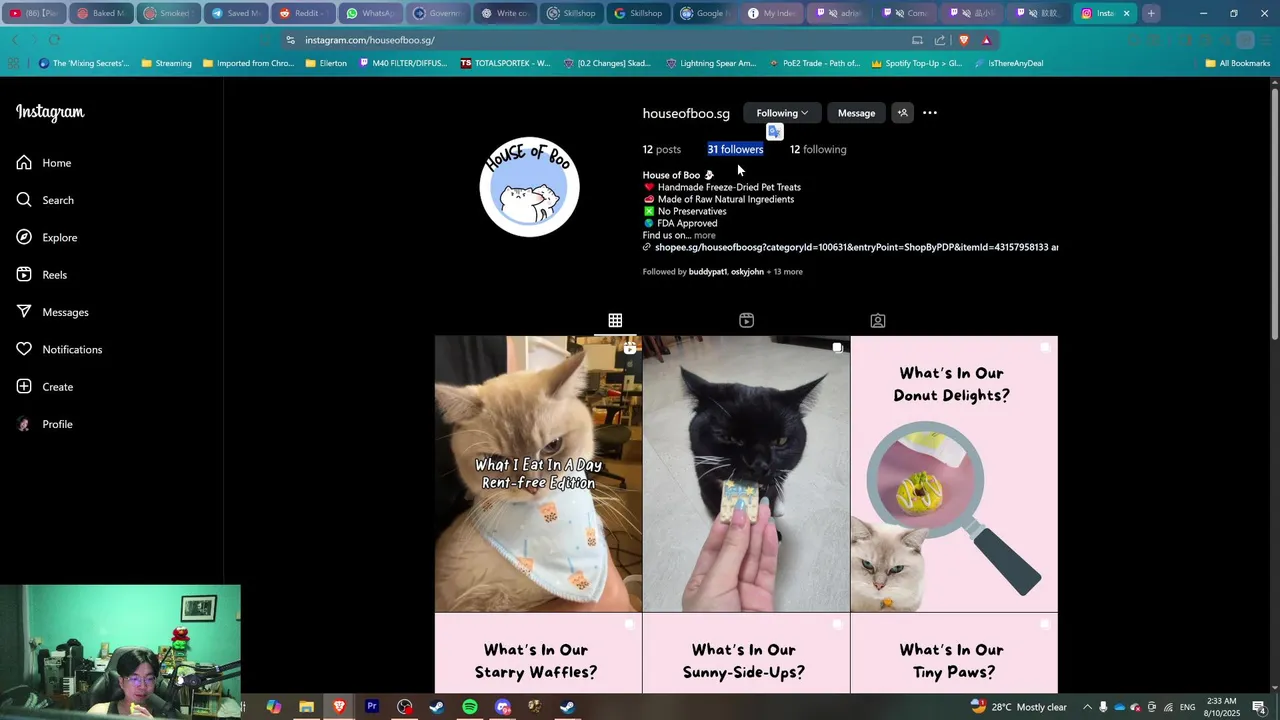Click the Instagram logo wordmark
The width and height of the screenshot is (1280, 720).
(50, 112)
